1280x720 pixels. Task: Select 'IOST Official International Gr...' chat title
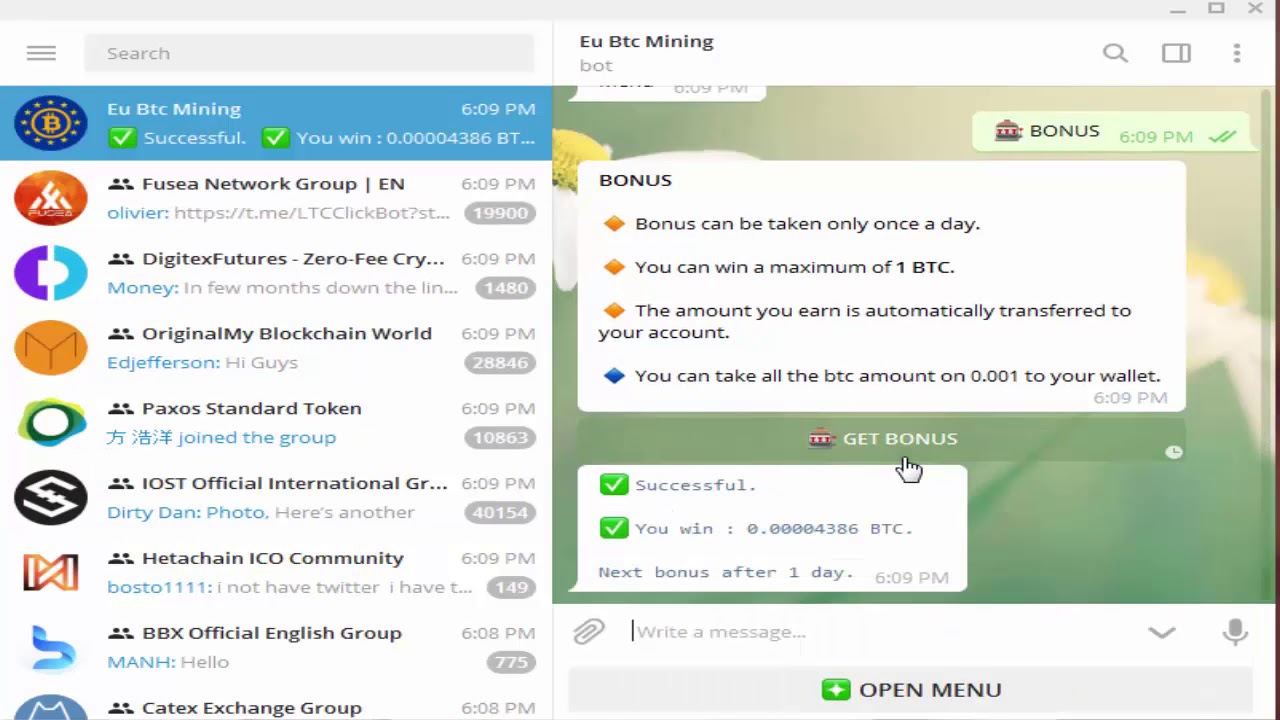point(295,484)
